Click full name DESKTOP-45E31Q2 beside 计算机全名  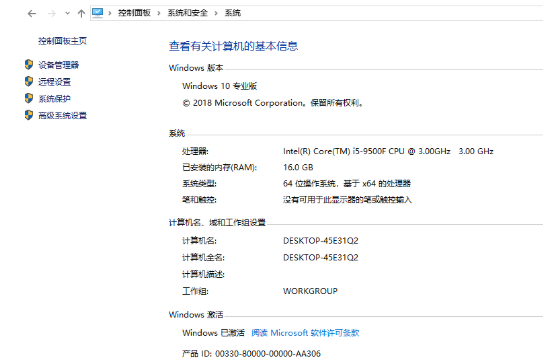click(x=321, y=257)
